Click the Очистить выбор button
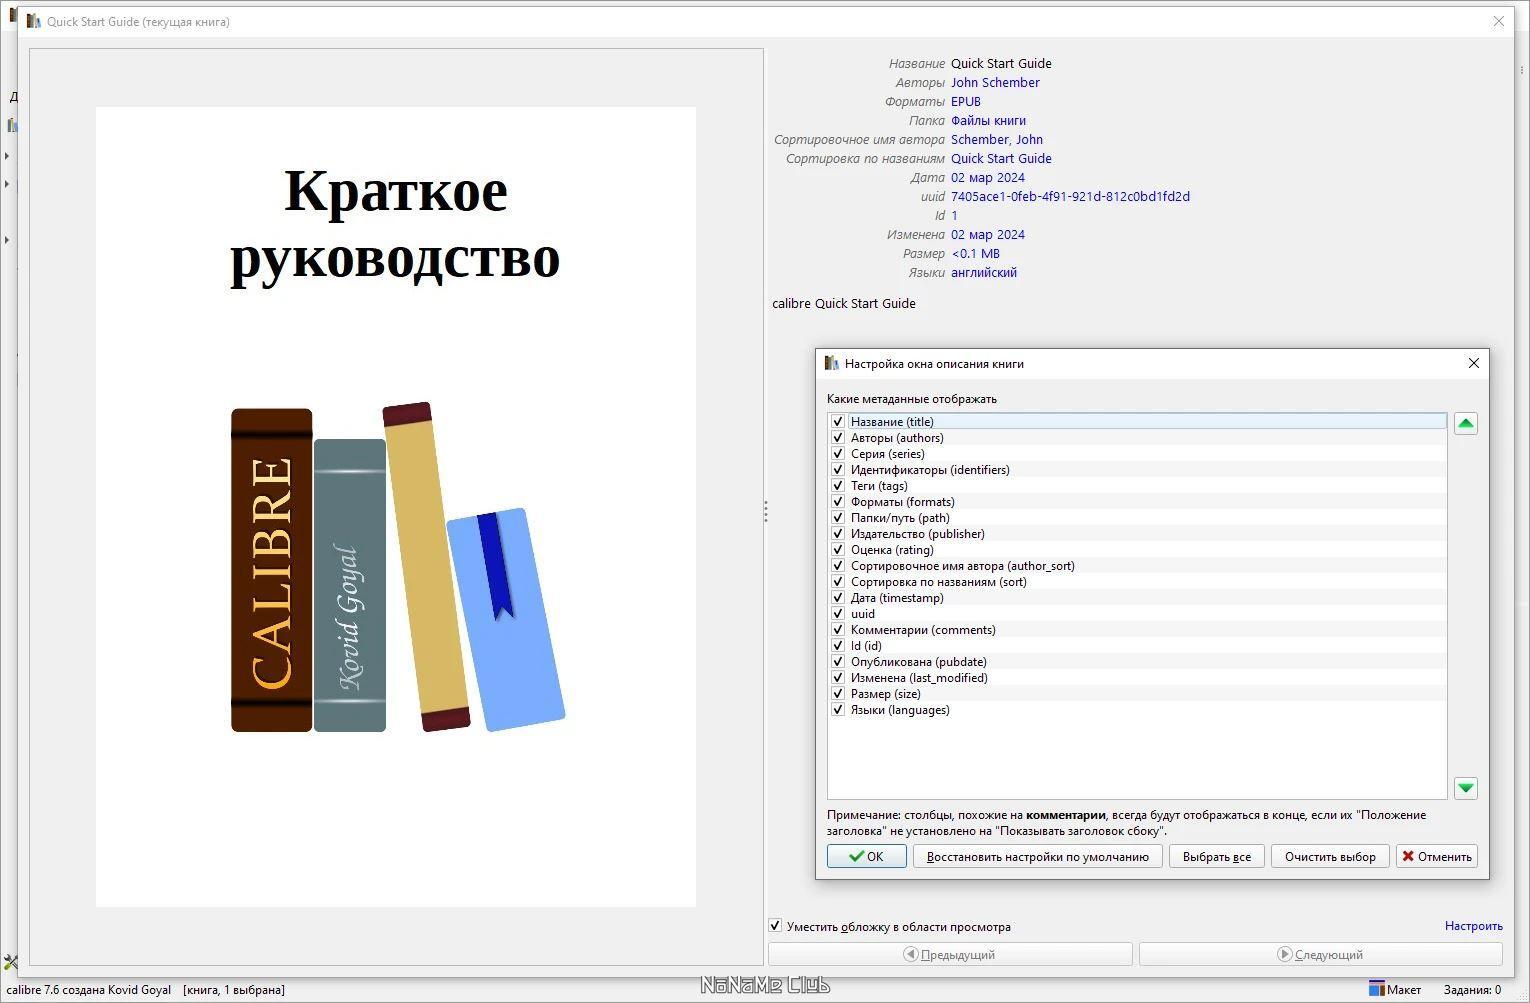Screen dimensions: 1530x1003 point(1330,856)
